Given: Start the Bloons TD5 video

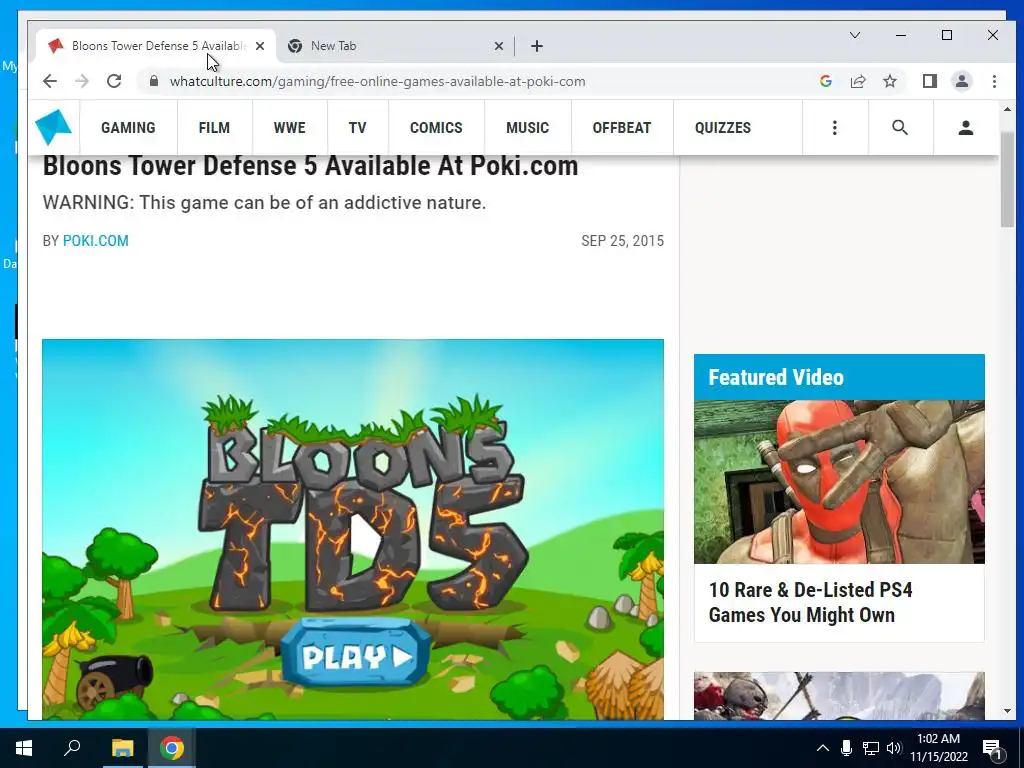Looking at the screenshot, I should pos(364,540).
